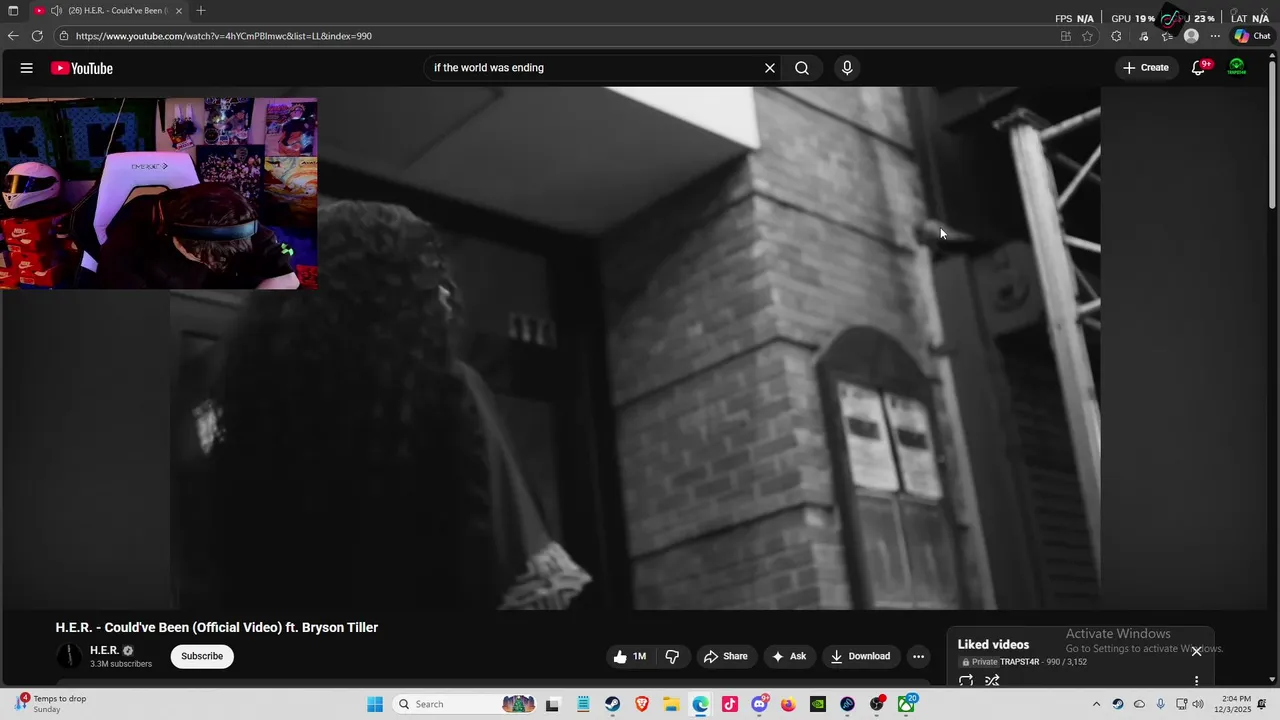Image resolution: width=1280 pixels, height=720 pixels.
Task: Open the H.E.R. channel name link
Action: [104, 650]
